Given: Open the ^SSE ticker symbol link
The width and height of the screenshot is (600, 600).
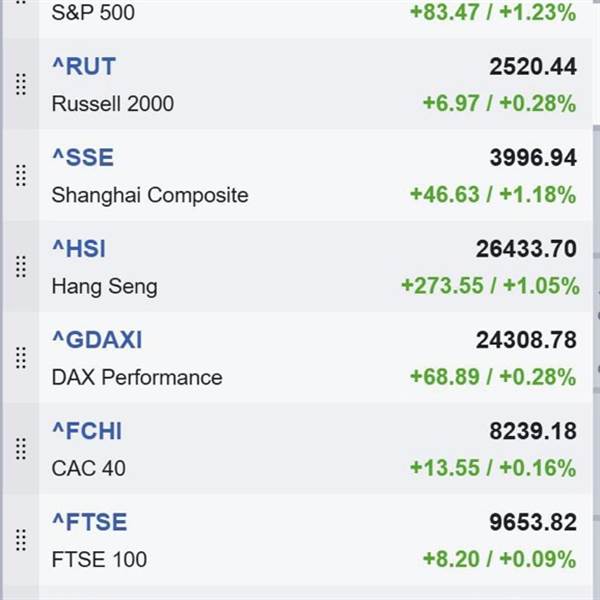Looking at the screenshot, I should (83, 157).
